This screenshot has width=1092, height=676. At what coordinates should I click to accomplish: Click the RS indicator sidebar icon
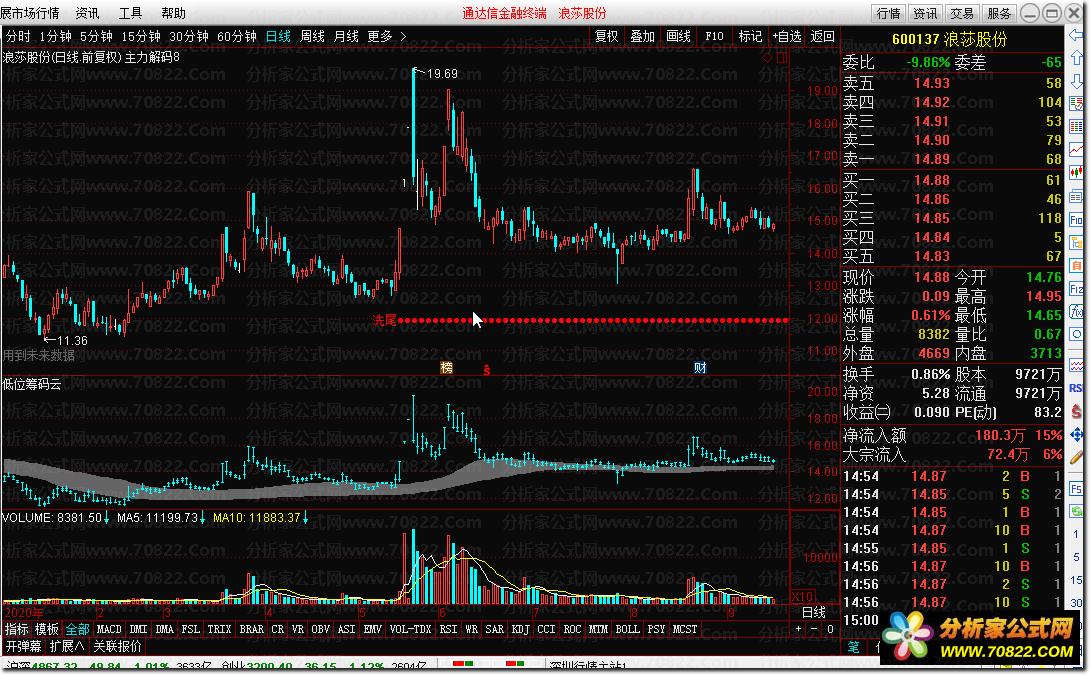click(x=1076, y=388)
